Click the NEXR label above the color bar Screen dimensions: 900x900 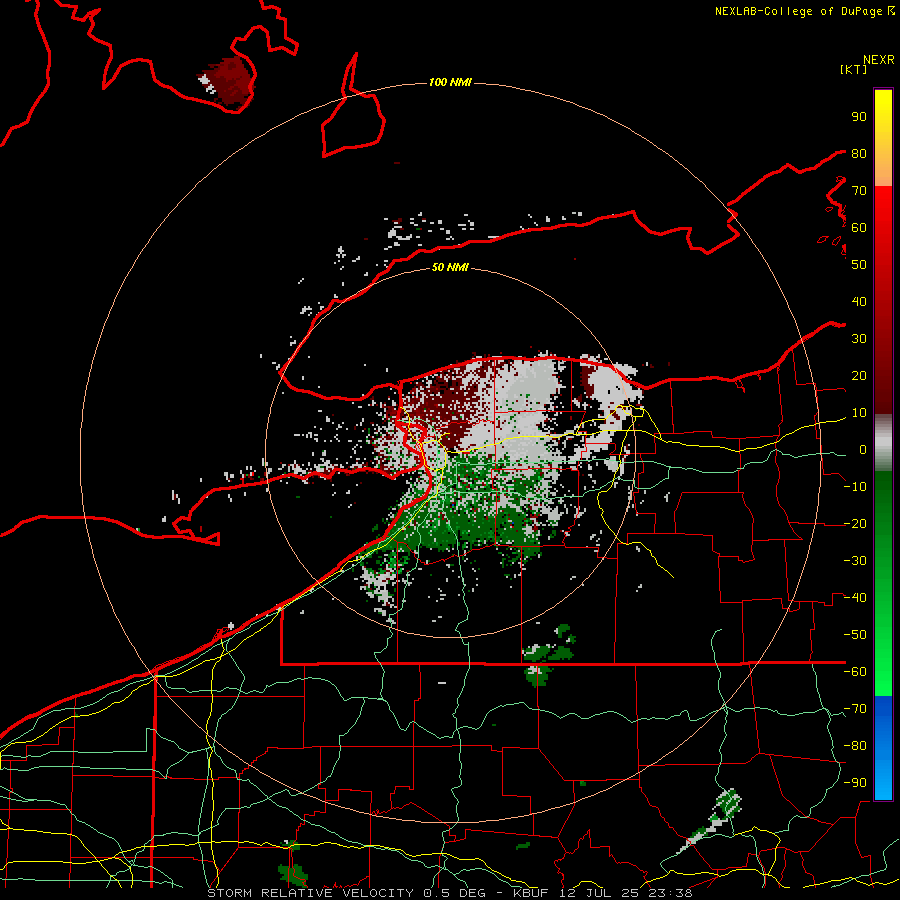tap(879, 60)
